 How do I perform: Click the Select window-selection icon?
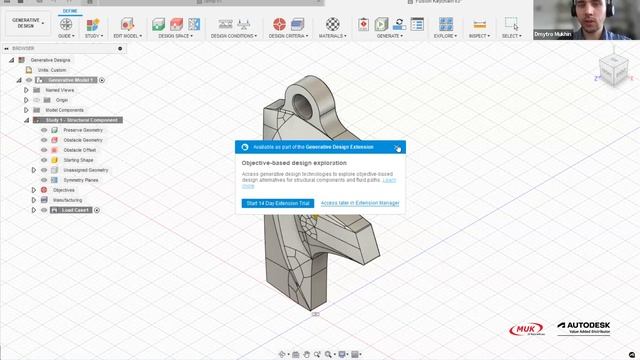pyautogui.click(x=511, y=24)
